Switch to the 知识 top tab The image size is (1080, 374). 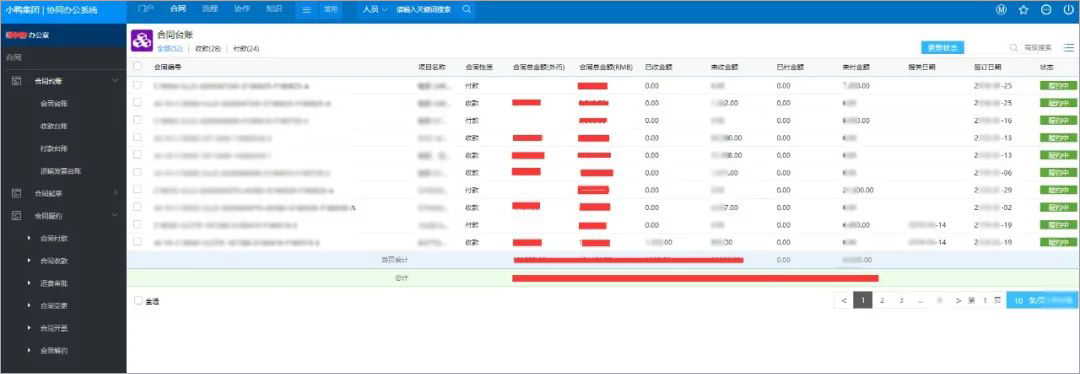tap(274, 9)
